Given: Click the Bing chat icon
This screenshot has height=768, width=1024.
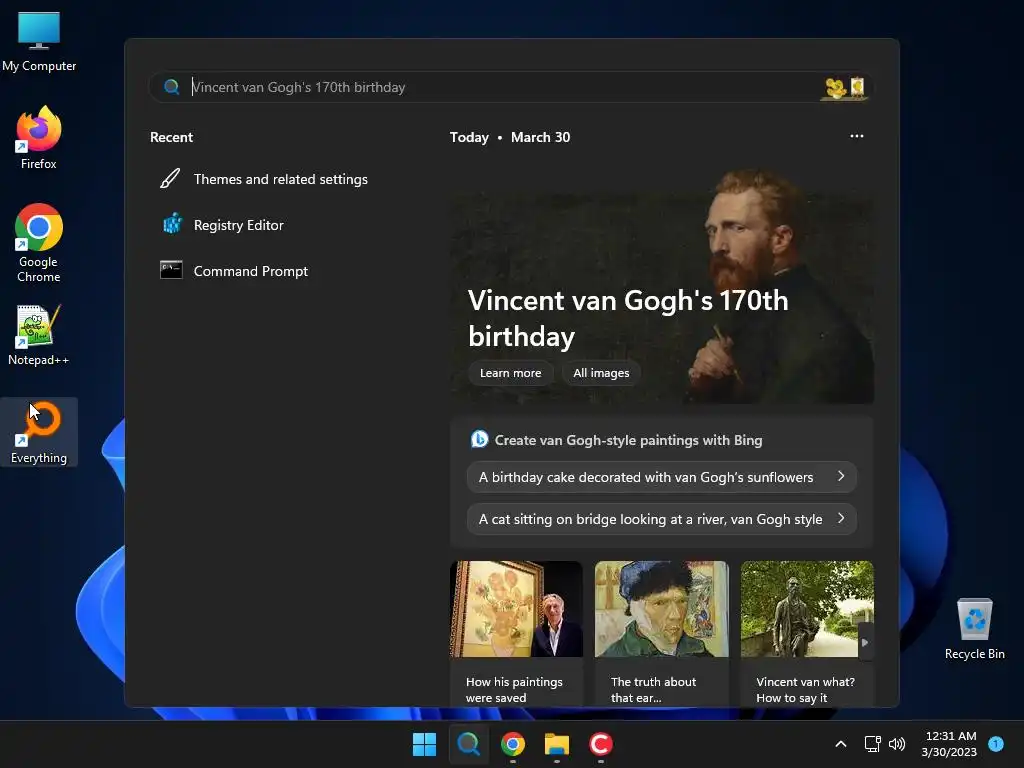Looking at the screenshot, I should [x=479, y=440].
